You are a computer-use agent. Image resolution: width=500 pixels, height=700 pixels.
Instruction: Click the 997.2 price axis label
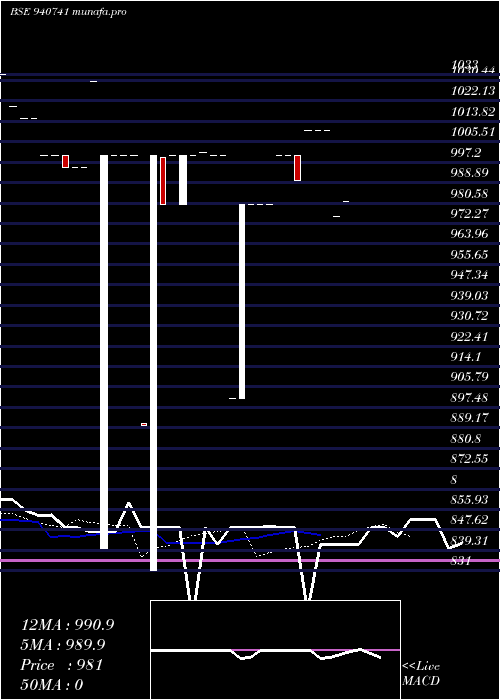[466, 153]
